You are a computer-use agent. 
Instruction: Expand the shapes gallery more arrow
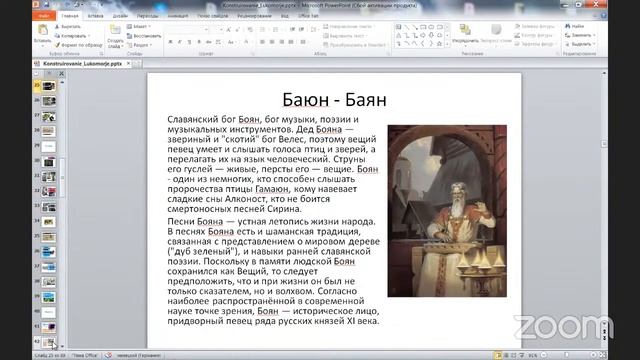447,44
